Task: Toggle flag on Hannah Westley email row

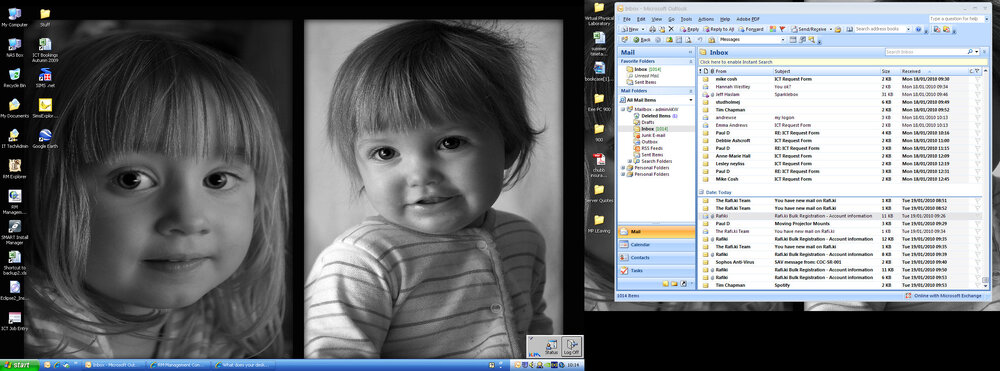Action: [x=978, y=87]
